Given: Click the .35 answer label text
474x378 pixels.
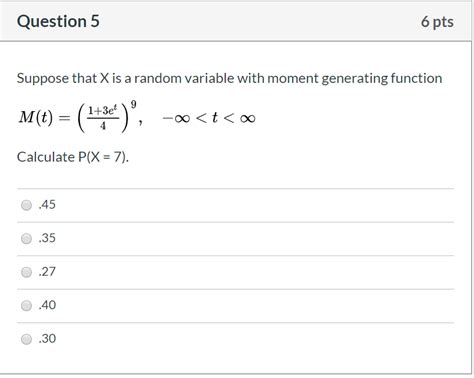Looking at the screenshot, I should point(47,238).
